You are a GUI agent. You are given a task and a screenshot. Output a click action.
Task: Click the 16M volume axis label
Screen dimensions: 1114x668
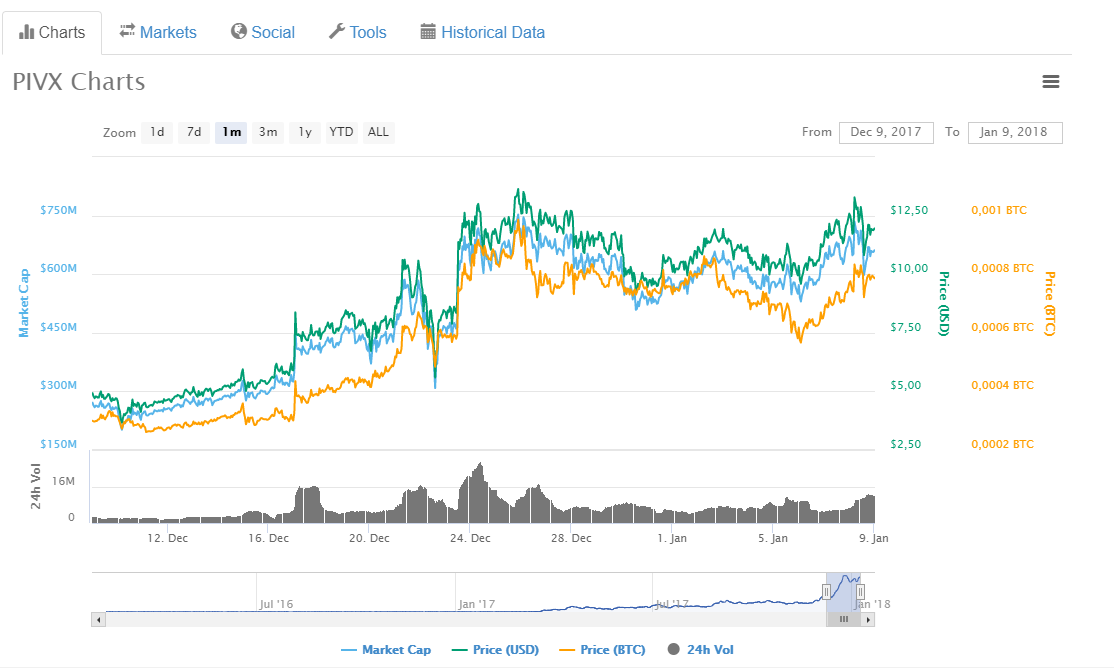[x=63, y=481]
